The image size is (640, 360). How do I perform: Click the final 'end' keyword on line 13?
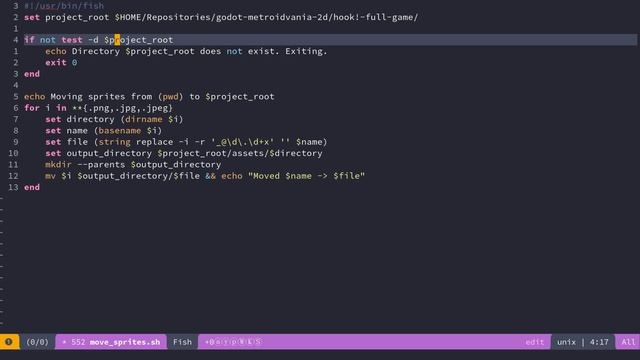tap(32, 187)
